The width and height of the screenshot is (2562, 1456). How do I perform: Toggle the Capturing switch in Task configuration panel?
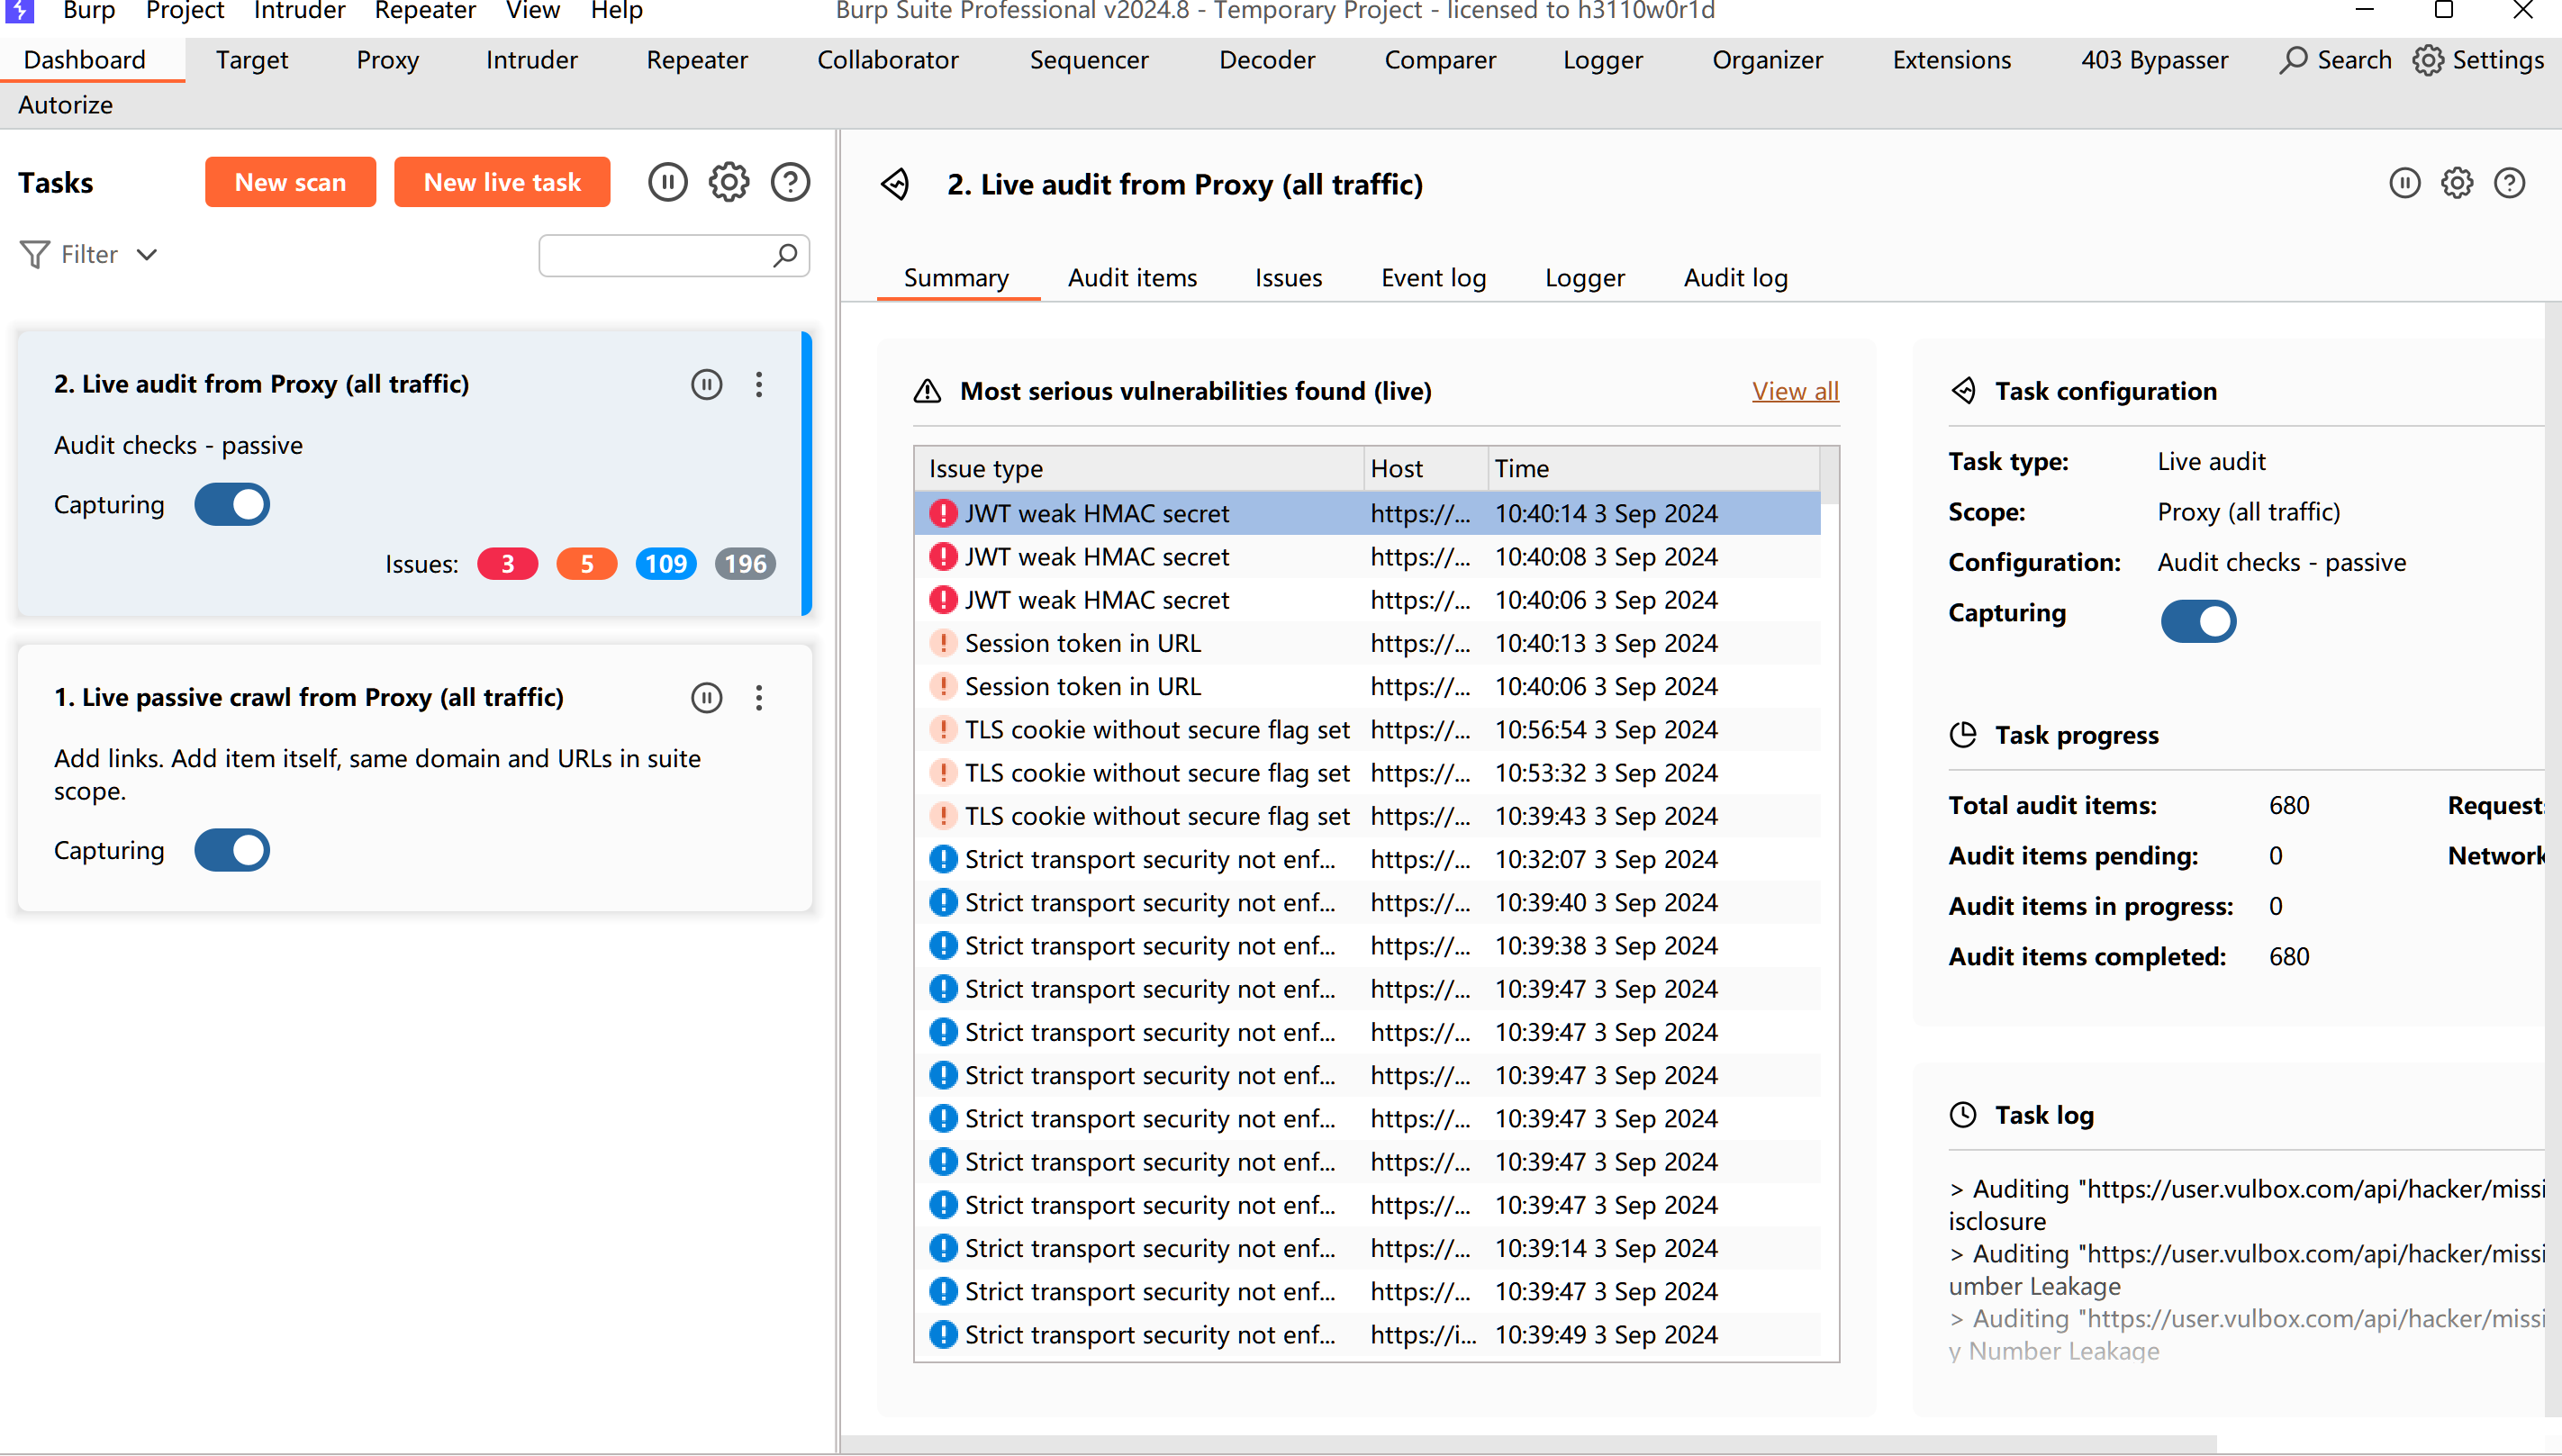pos(2198,619)
